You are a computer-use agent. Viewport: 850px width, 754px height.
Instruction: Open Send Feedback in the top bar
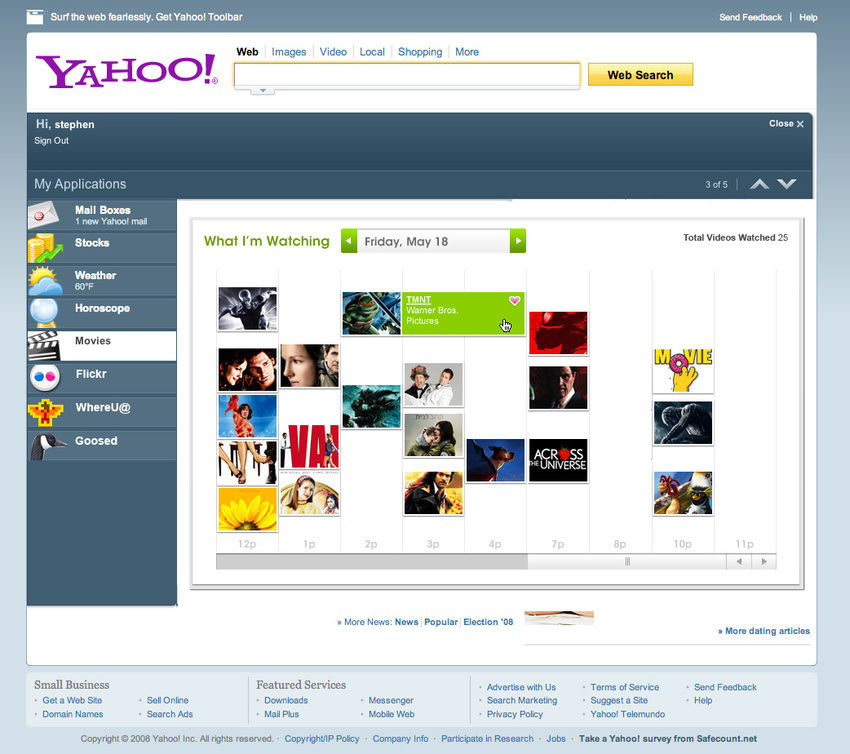click(750, 17)
